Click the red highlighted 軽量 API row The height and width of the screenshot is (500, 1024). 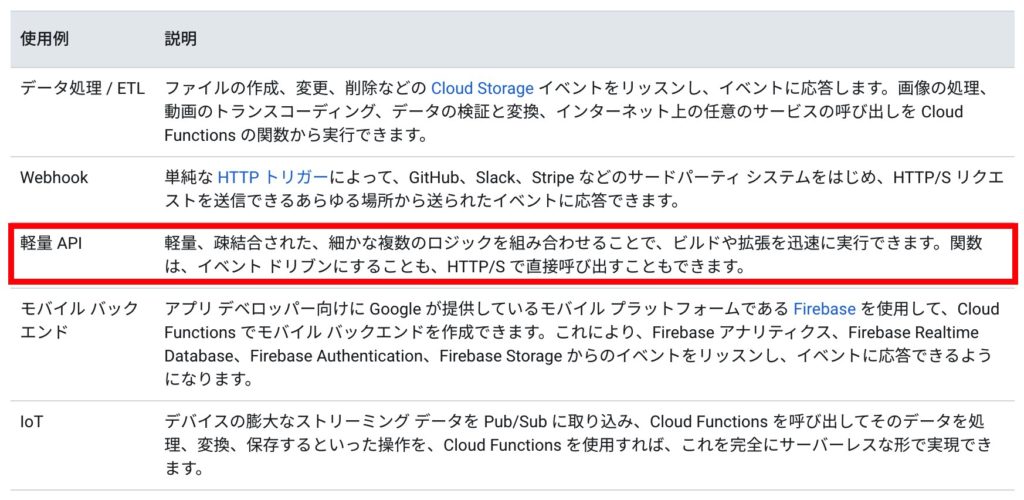tap(512, 255)
